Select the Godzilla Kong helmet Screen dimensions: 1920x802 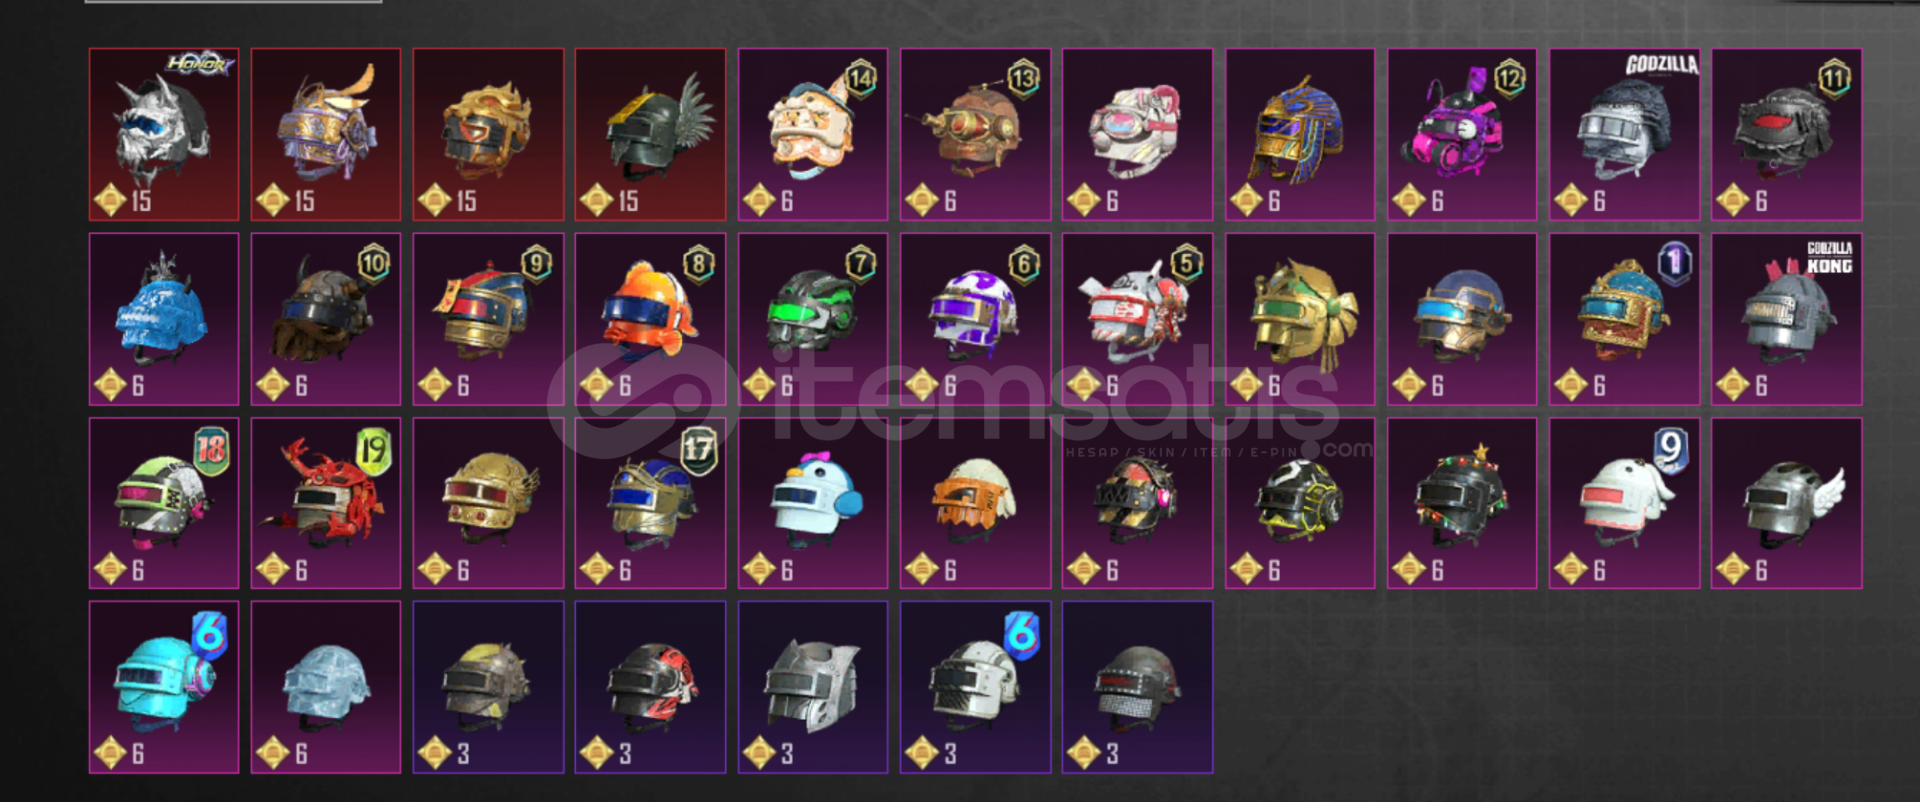pos(1786,319)
